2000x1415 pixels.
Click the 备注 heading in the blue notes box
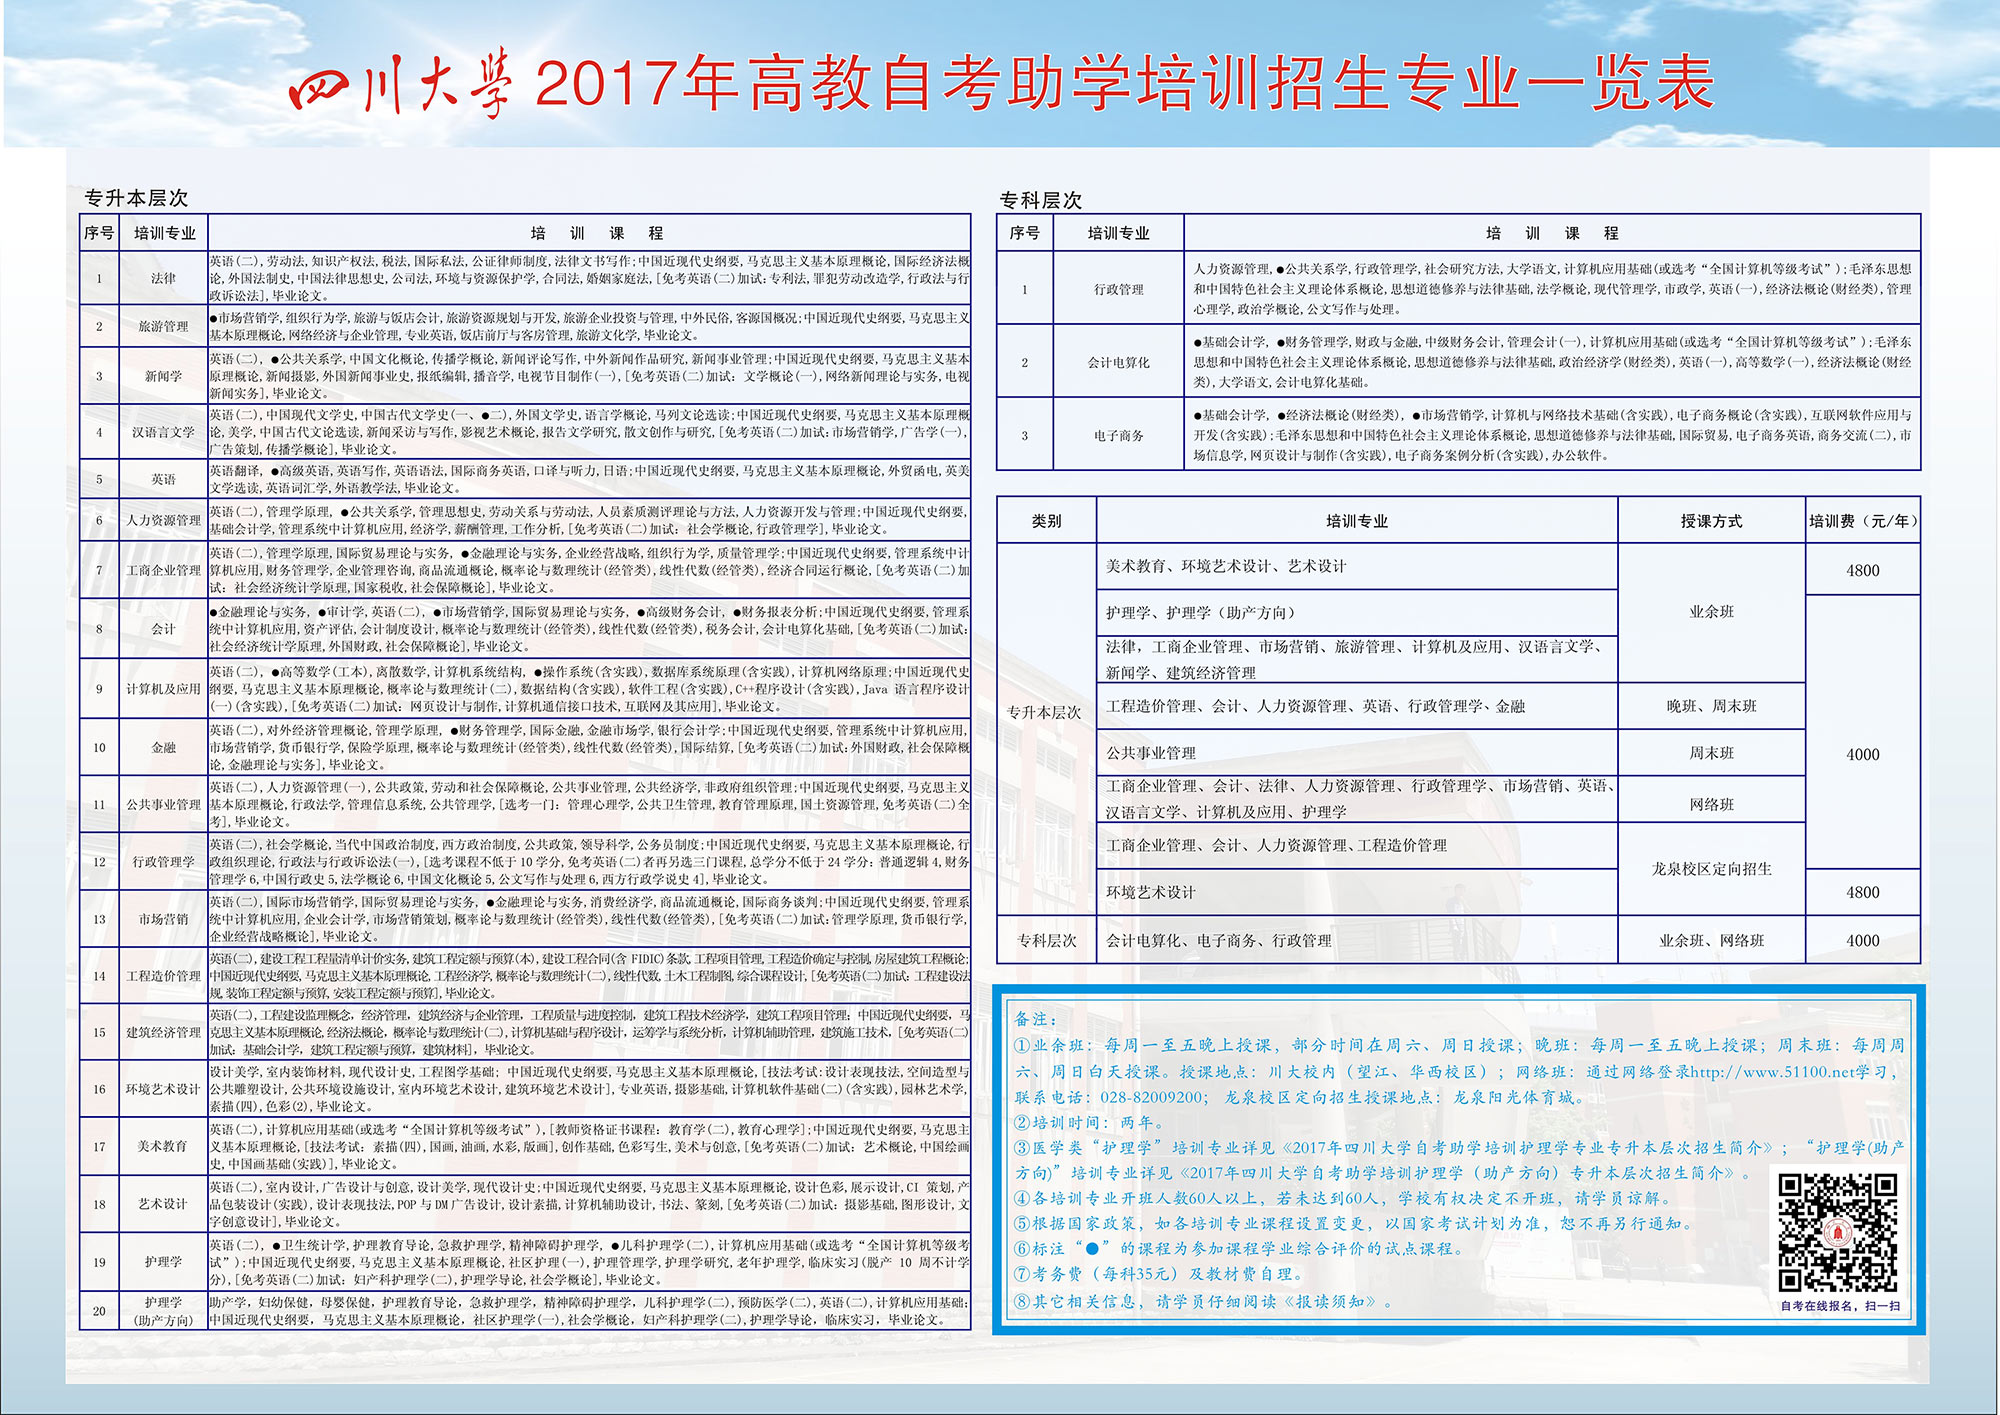coord(1035,1019)
